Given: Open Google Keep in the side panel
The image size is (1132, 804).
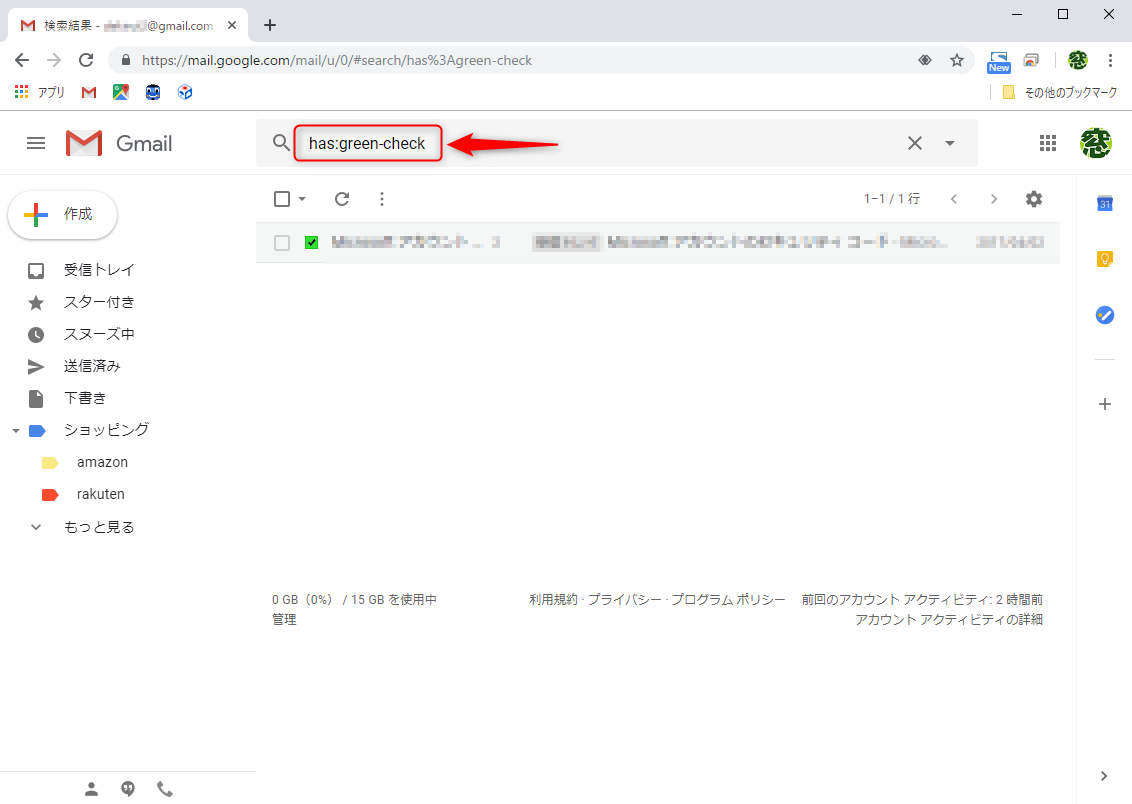Looking at the screenshot, I should point(1104,259).
